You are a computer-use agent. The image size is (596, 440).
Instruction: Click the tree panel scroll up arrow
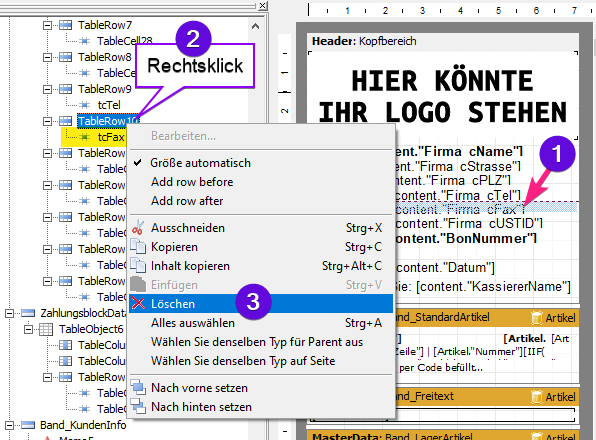coord(255,26)
